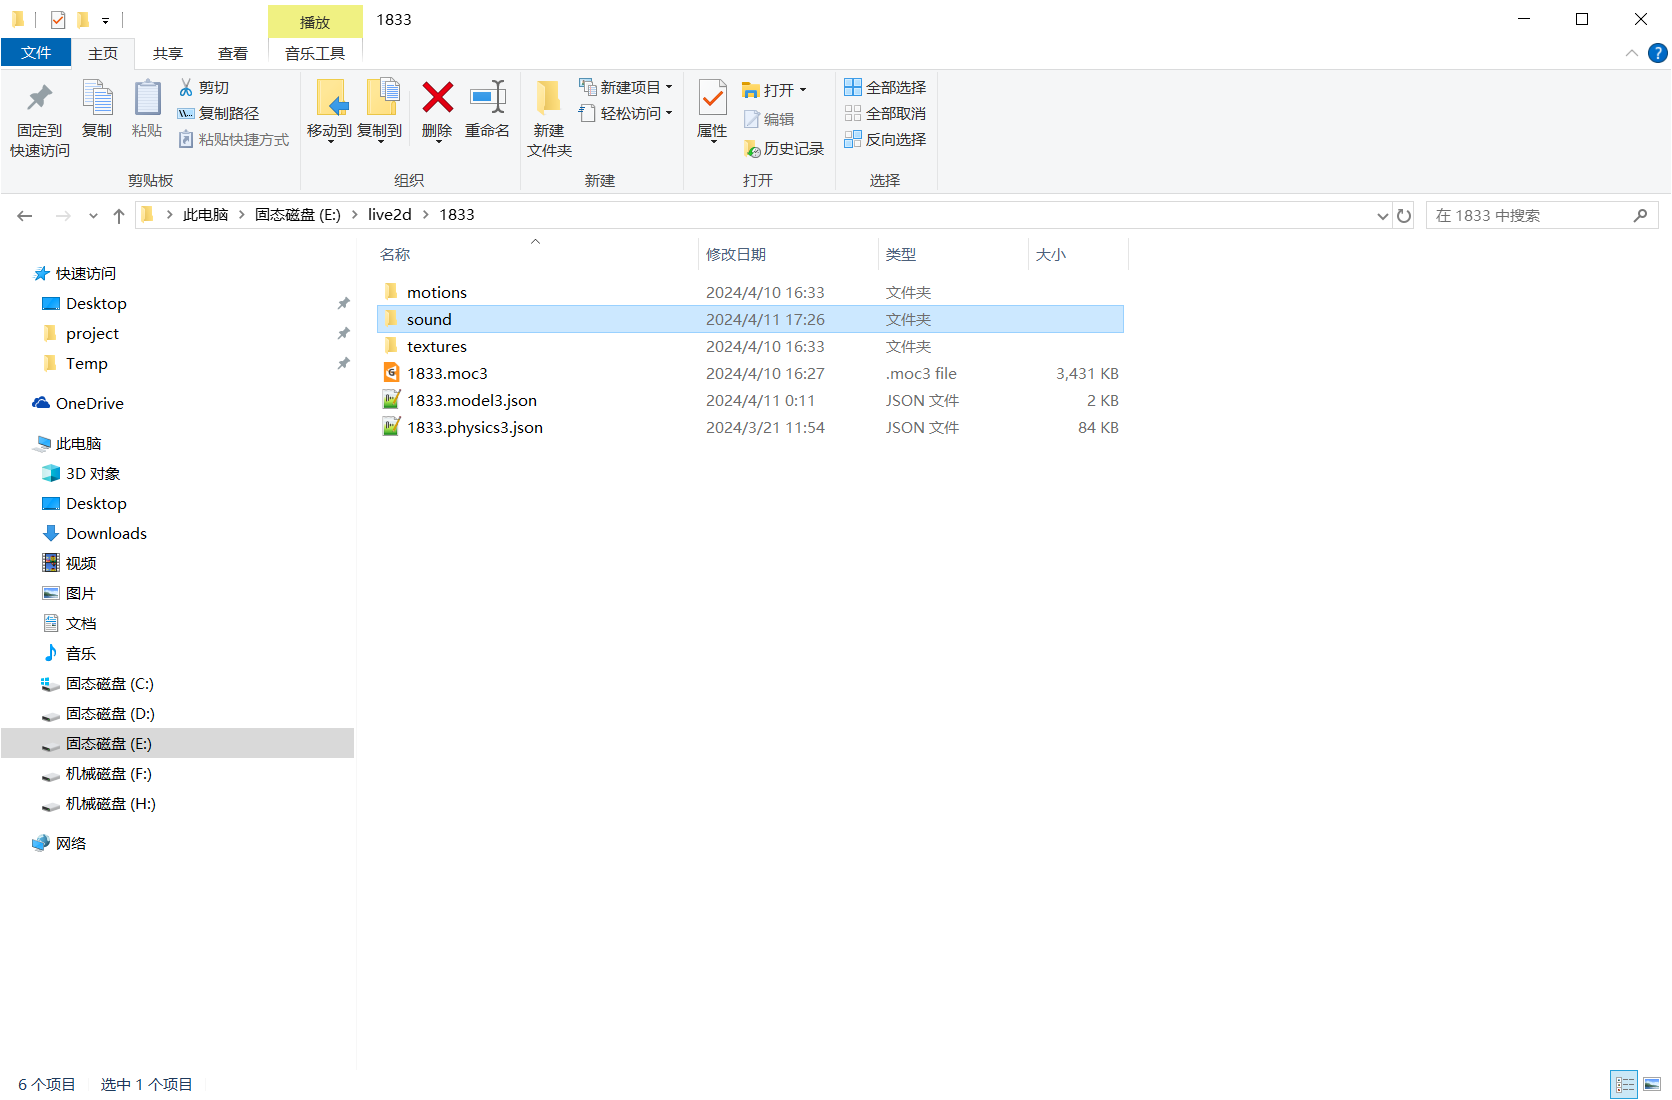Click Paste shortcut (粘贴快捷方式)

234,140
